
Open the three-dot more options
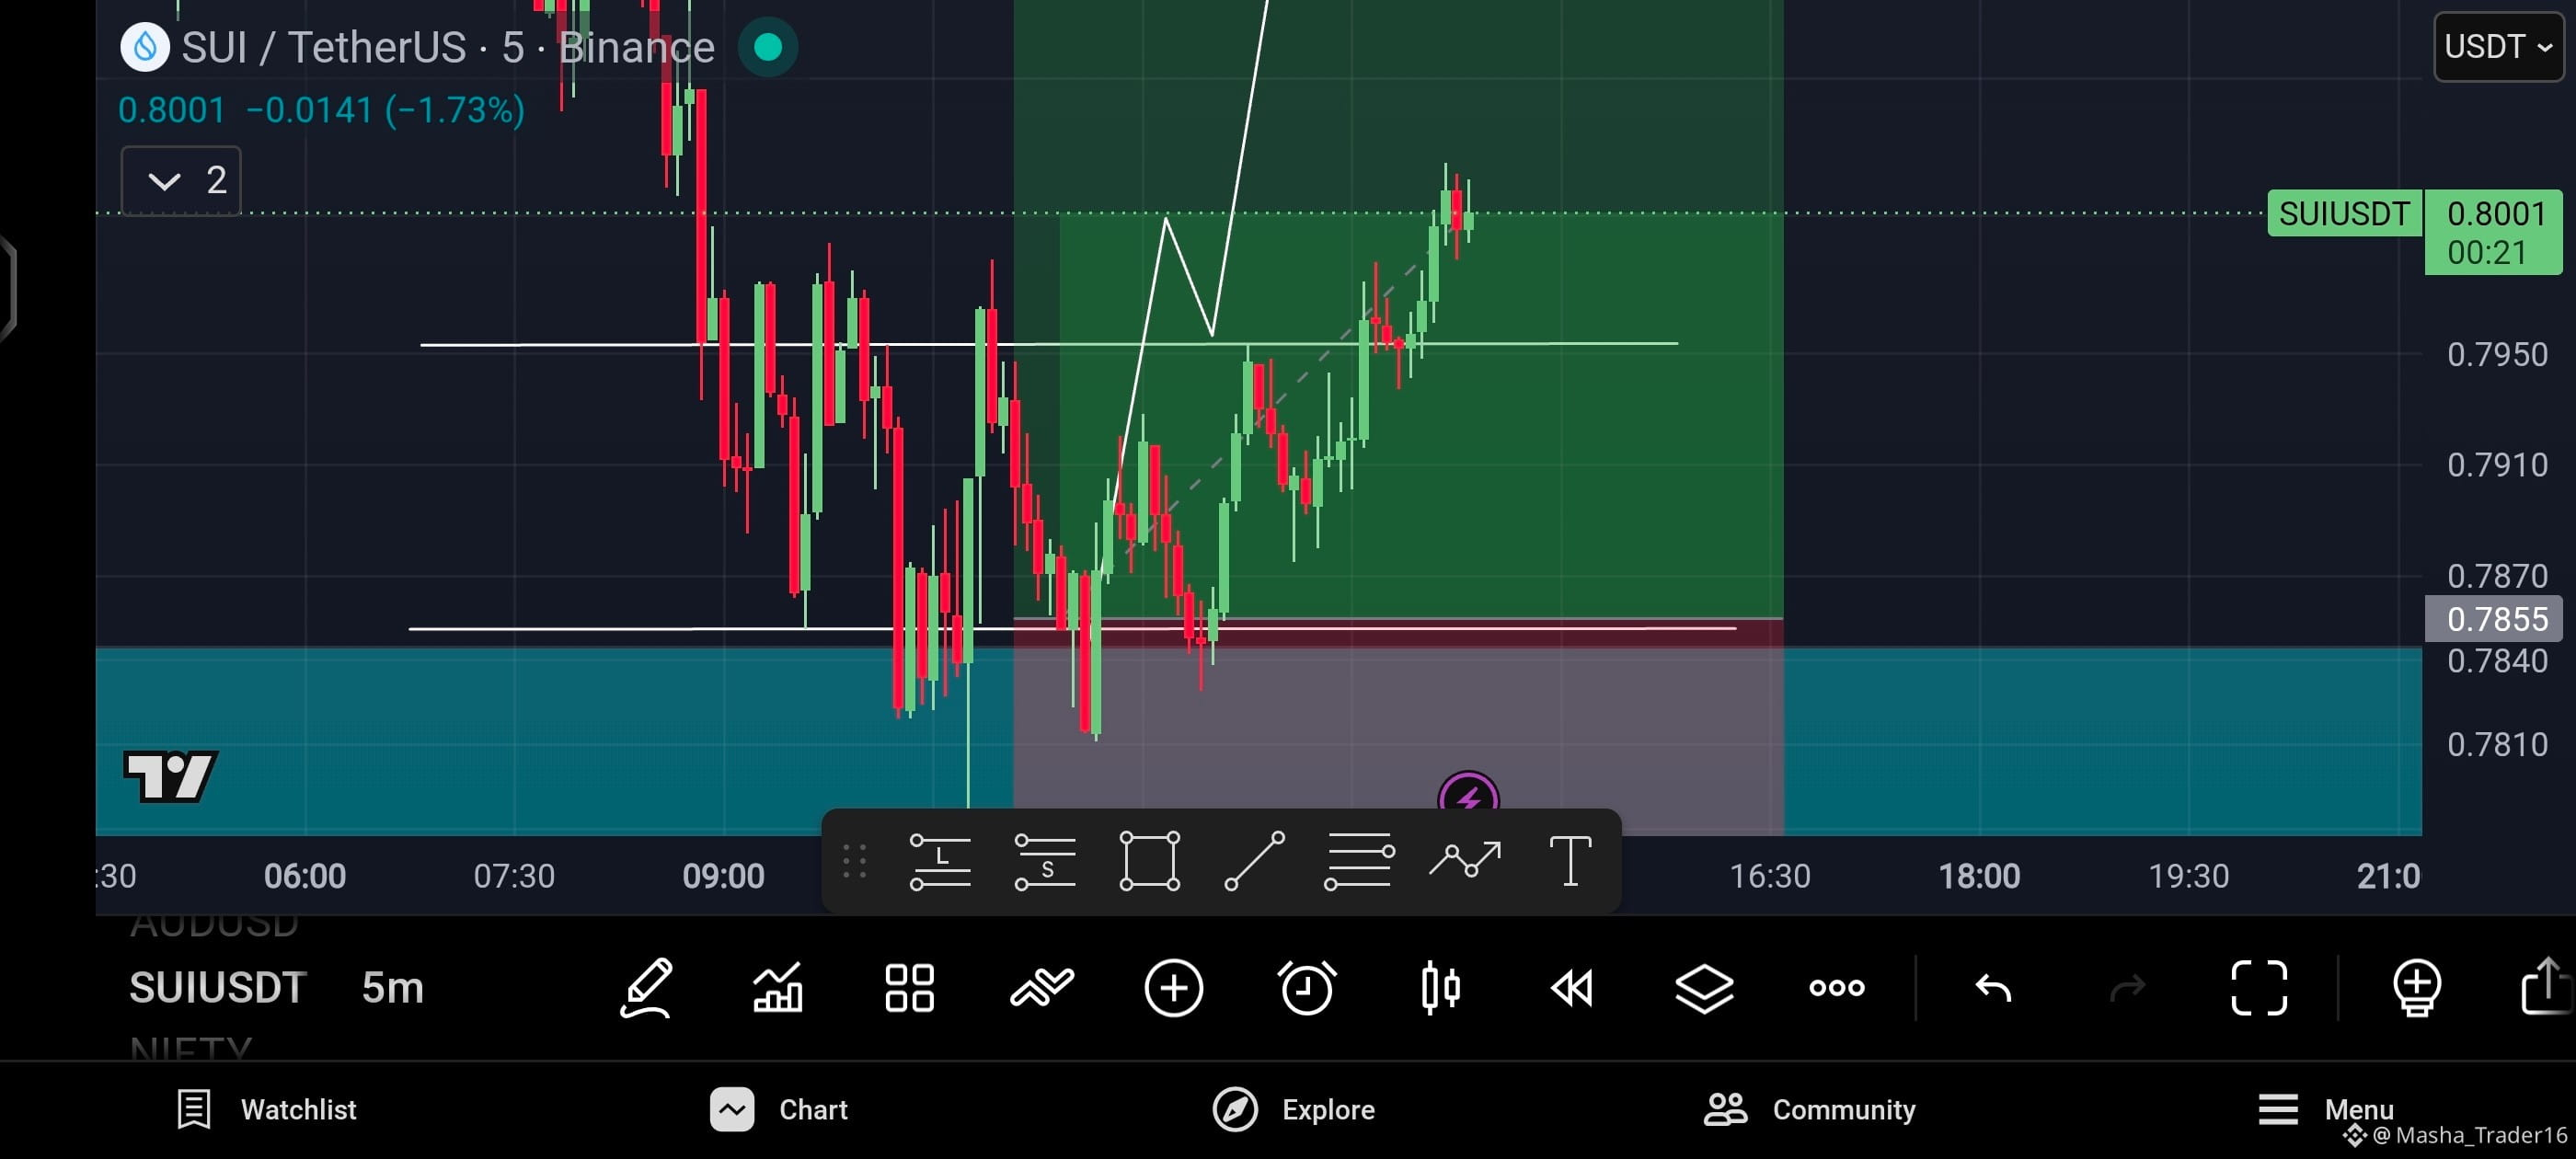coord(1837,988)
